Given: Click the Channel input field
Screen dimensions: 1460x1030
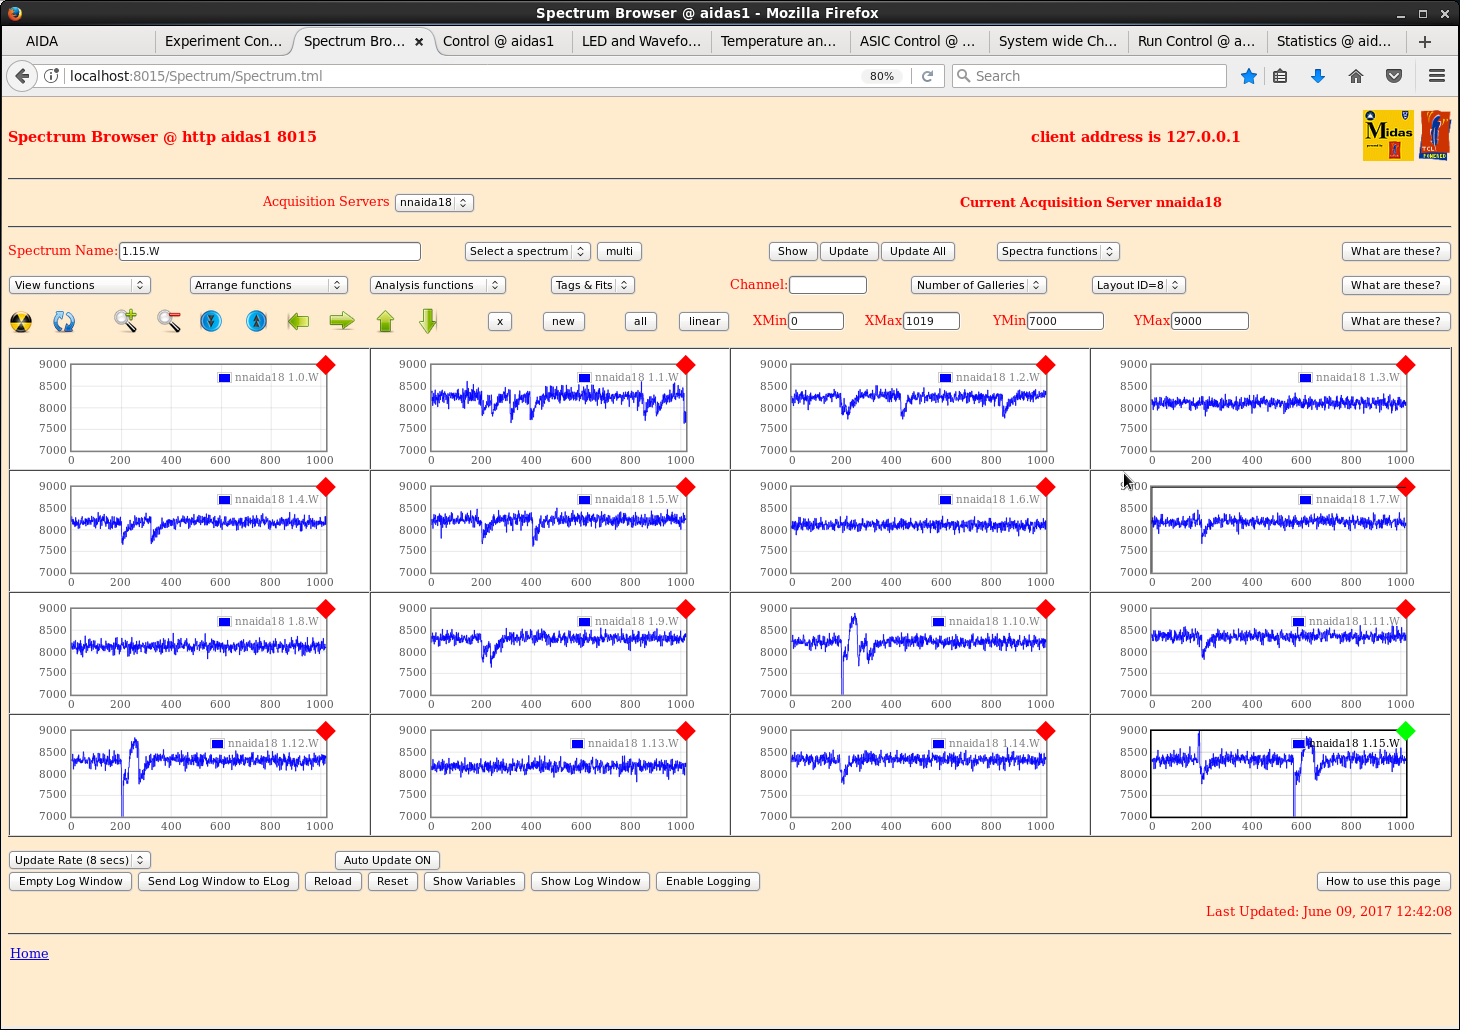Looking at the screenshot, I should (828, 285).
